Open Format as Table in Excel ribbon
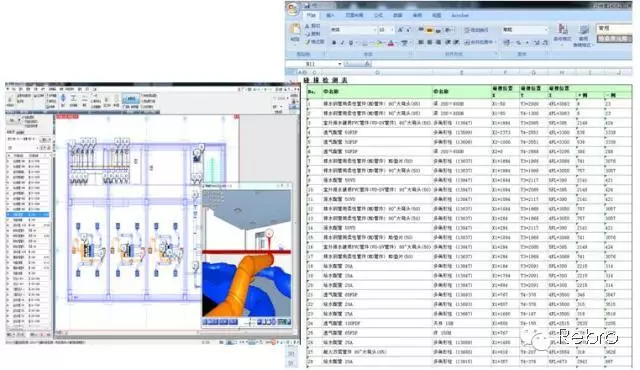Image resolution: width=640 pixels, height=370 pixels. [x=583, y=35]
